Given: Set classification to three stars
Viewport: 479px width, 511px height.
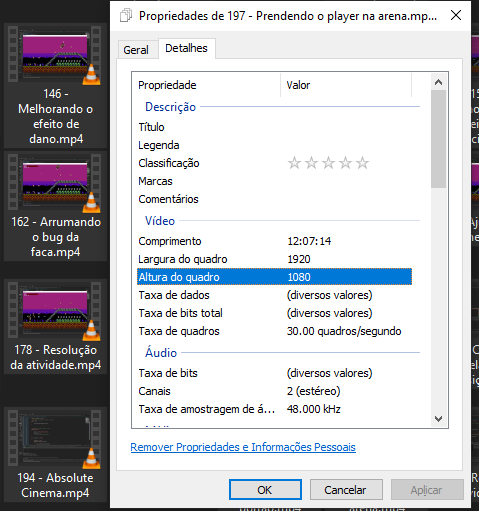Looking at the screenshot, I should point(328,163).
